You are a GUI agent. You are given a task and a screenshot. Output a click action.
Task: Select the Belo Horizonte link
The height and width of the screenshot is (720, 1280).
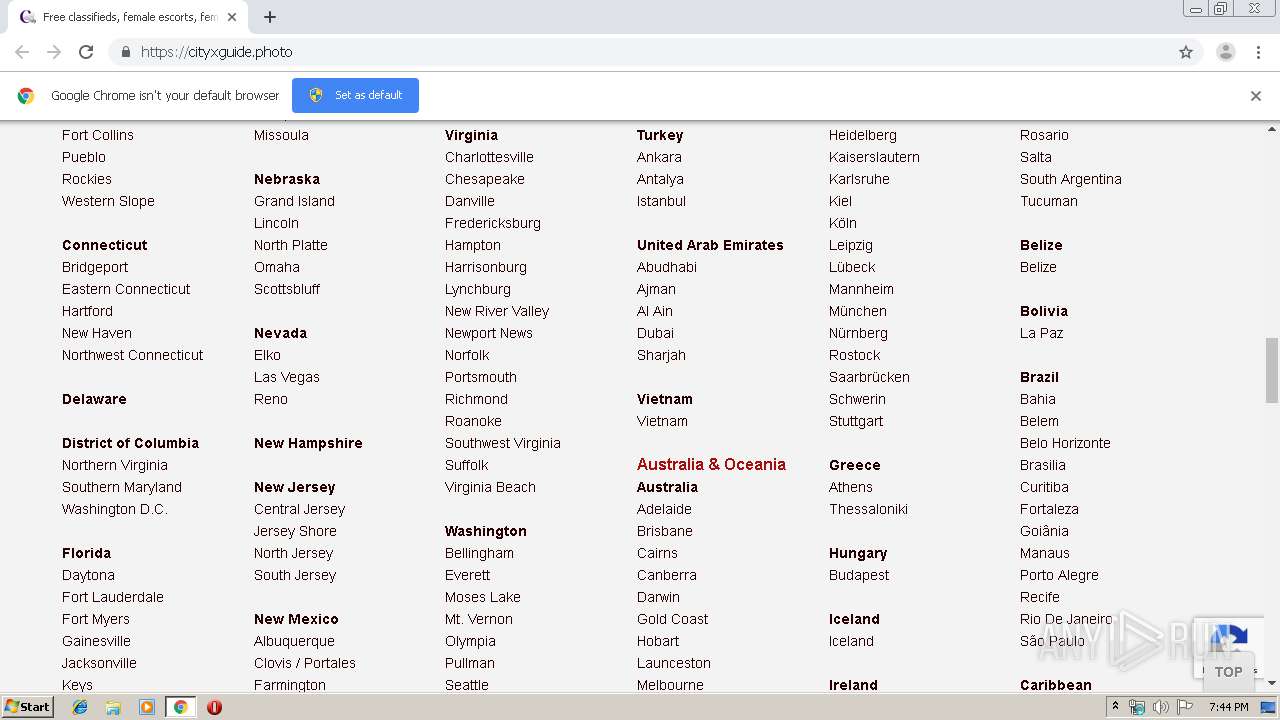click(x=1065, y=443)
